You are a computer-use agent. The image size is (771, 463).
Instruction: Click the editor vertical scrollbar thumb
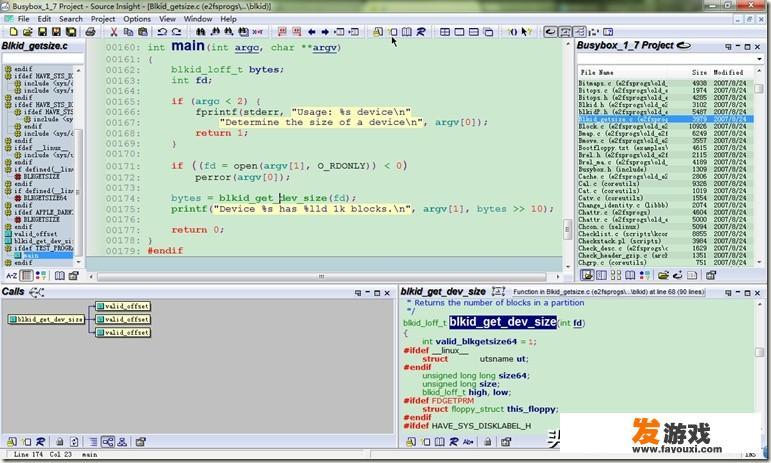(567, 229)
